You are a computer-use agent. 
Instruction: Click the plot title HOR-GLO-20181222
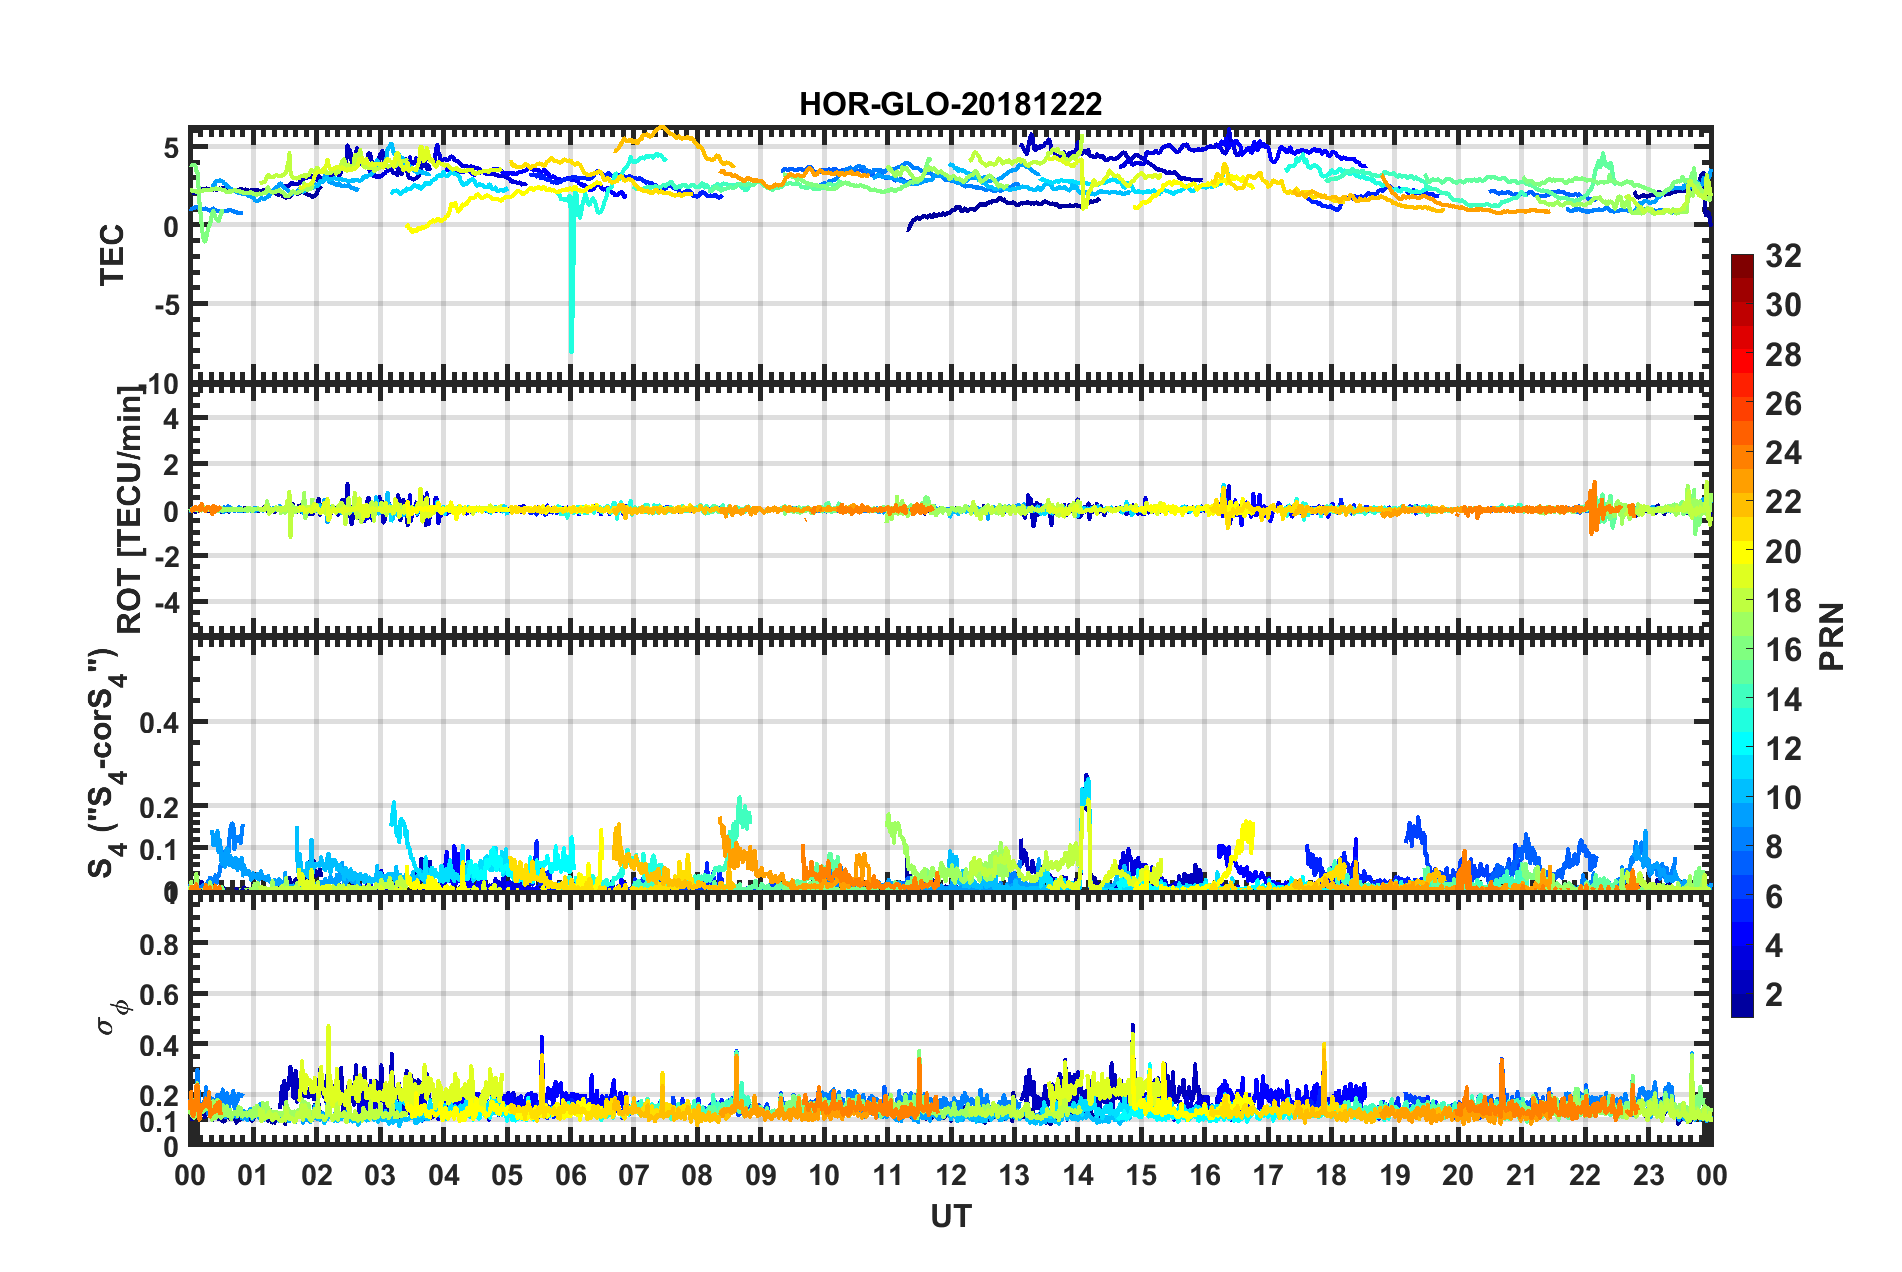950,104
